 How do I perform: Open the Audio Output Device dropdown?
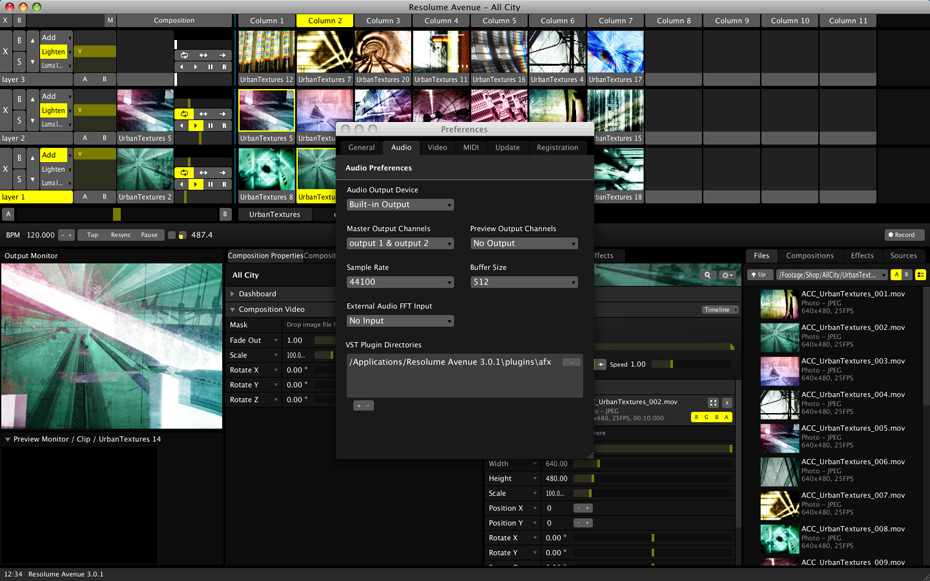pyautogui.click(x=400, y=205)
